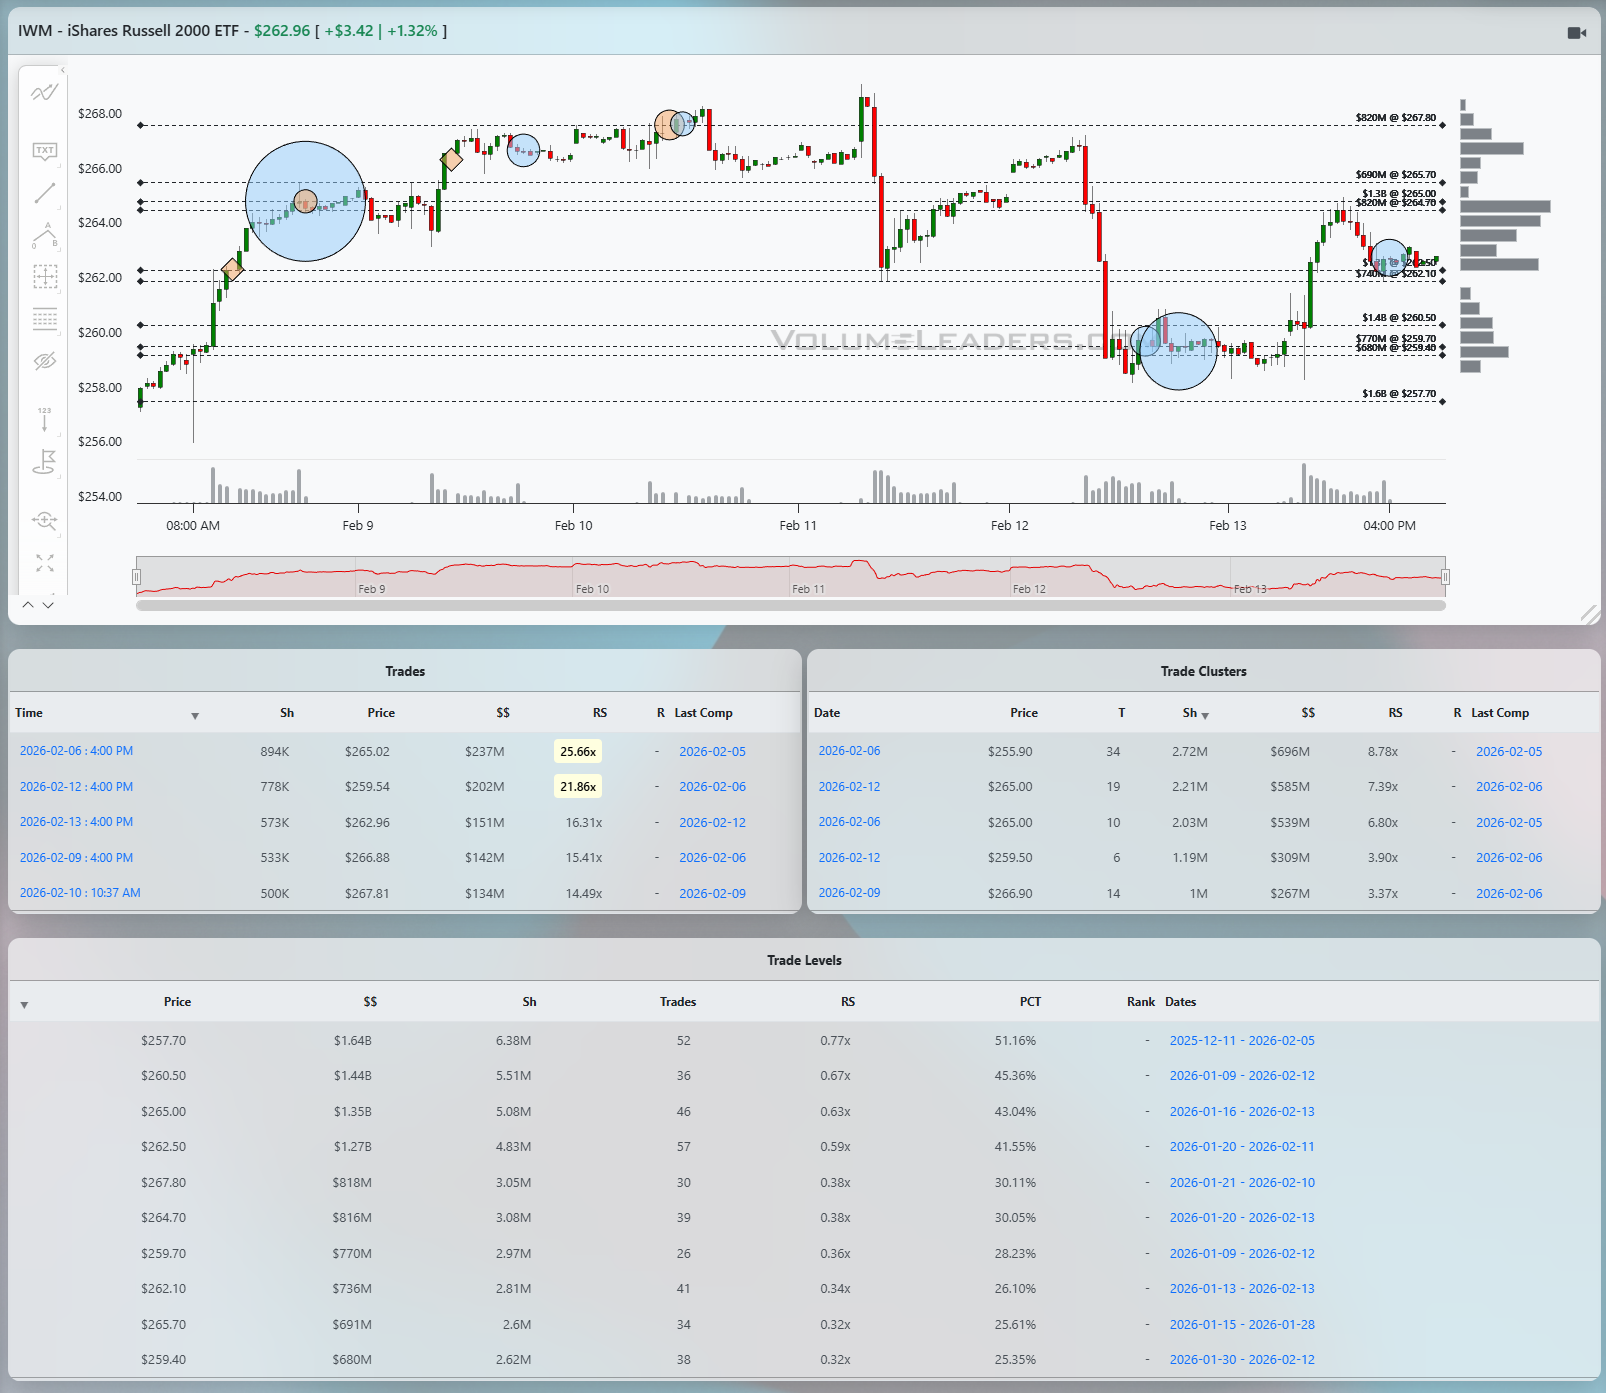Click the Trades Price column header
Viewport: 1606px width, 1393px height.
pos(381,713)
